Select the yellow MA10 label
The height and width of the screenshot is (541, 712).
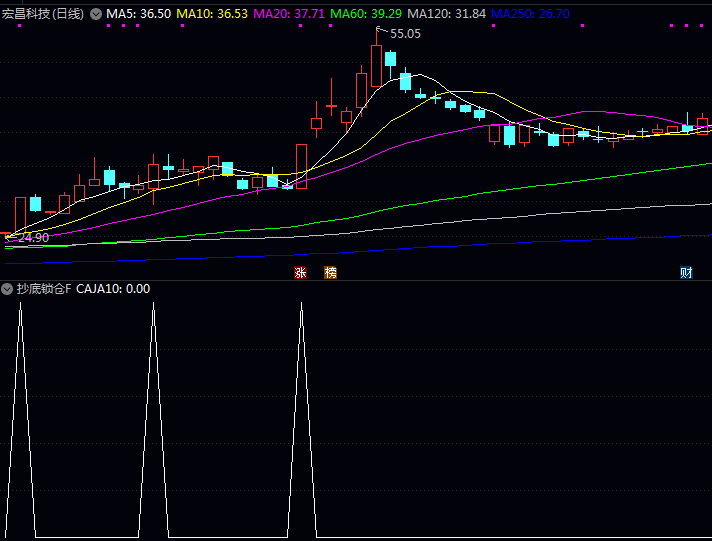tap(212, 14)
